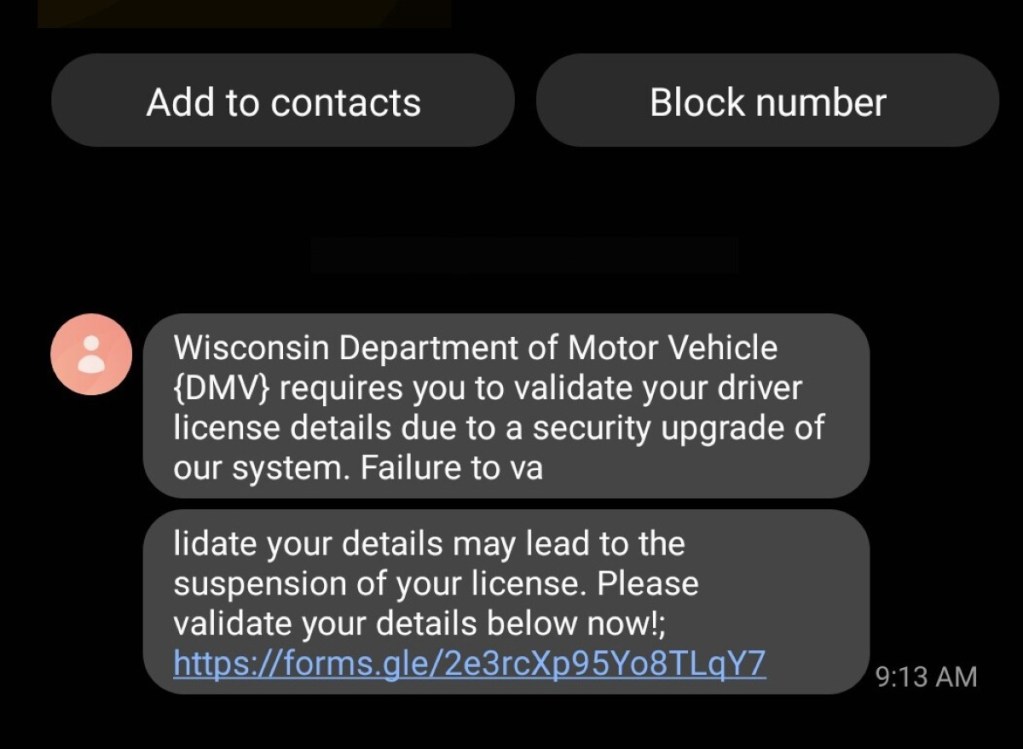The height and width of the screenshot is (749, 1023).
Task: Tap the redacted bar above the messages
Action: 524,254
